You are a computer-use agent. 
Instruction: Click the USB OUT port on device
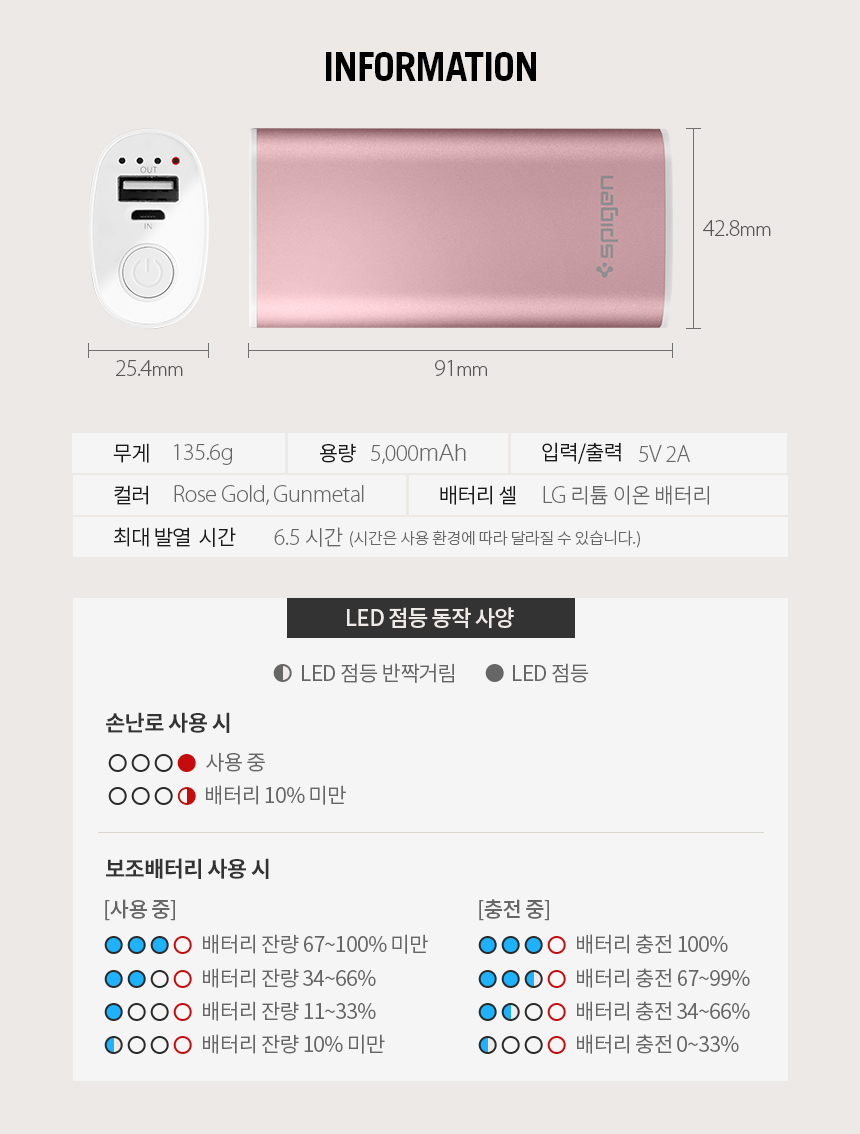[x=148, y=189]
